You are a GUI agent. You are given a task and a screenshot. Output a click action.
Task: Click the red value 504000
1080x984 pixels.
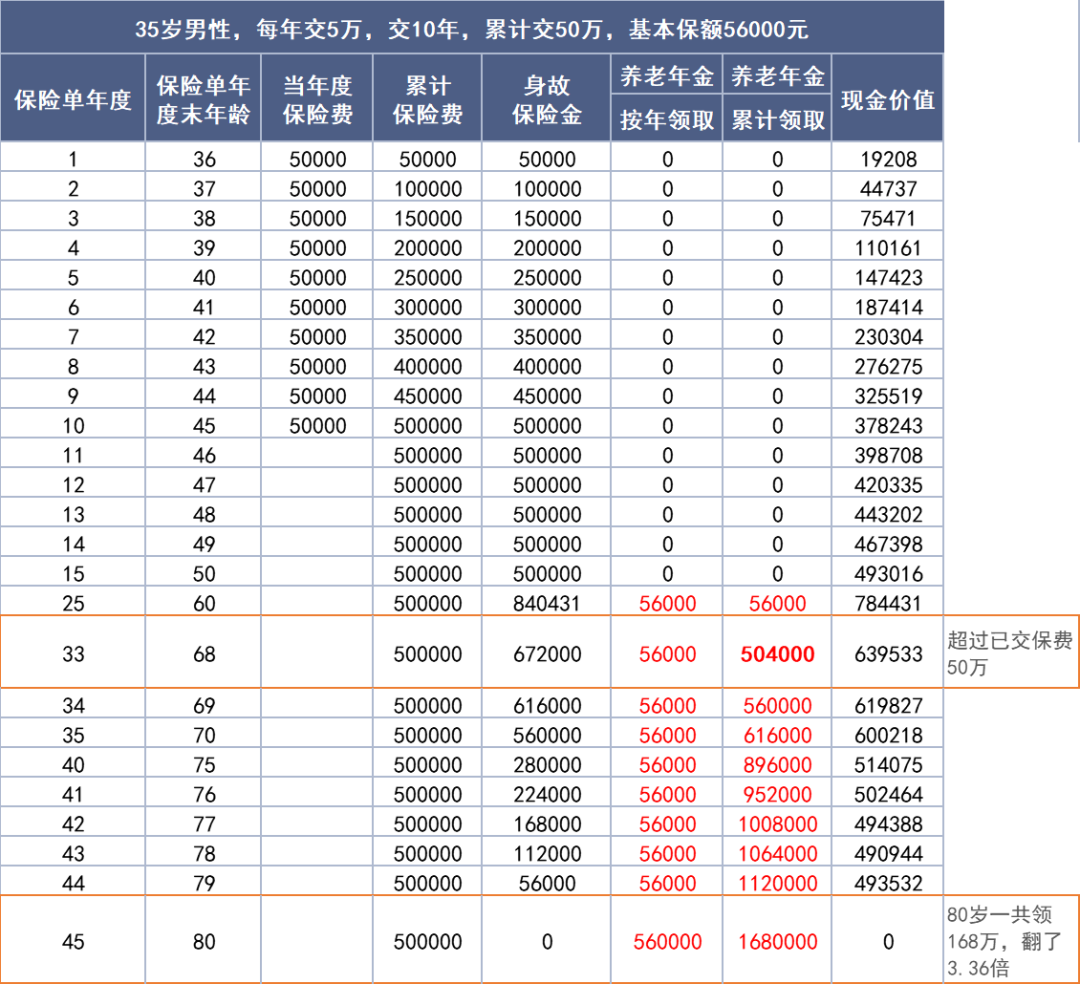[x=776, y=651]
